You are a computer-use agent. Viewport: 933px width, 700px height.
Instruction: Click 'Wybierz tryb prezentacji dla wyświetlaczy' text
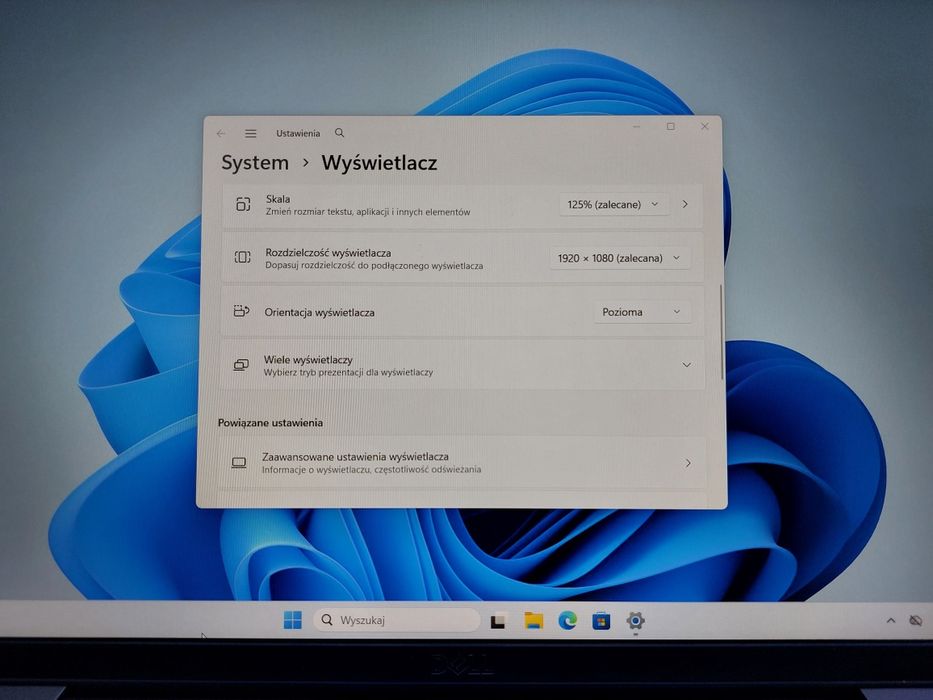coord(348,372)
